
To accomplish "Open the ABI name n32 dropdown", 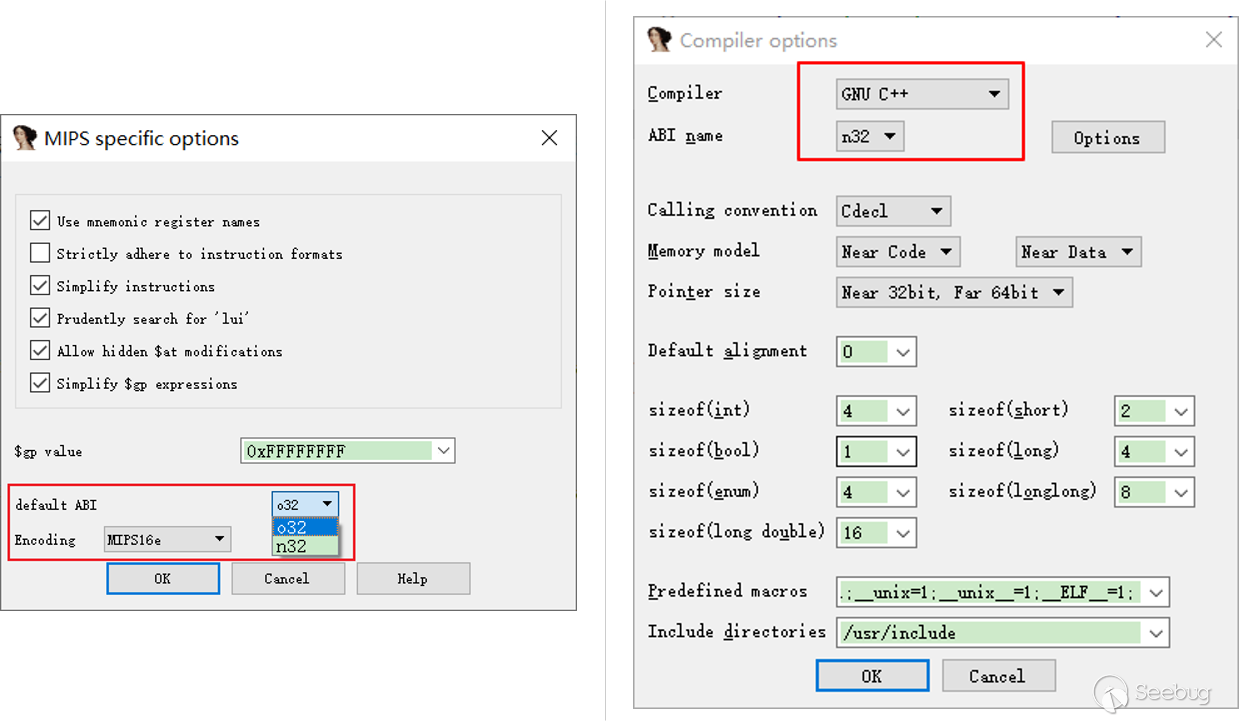I will pyautogui.click(x=870, y=137).
